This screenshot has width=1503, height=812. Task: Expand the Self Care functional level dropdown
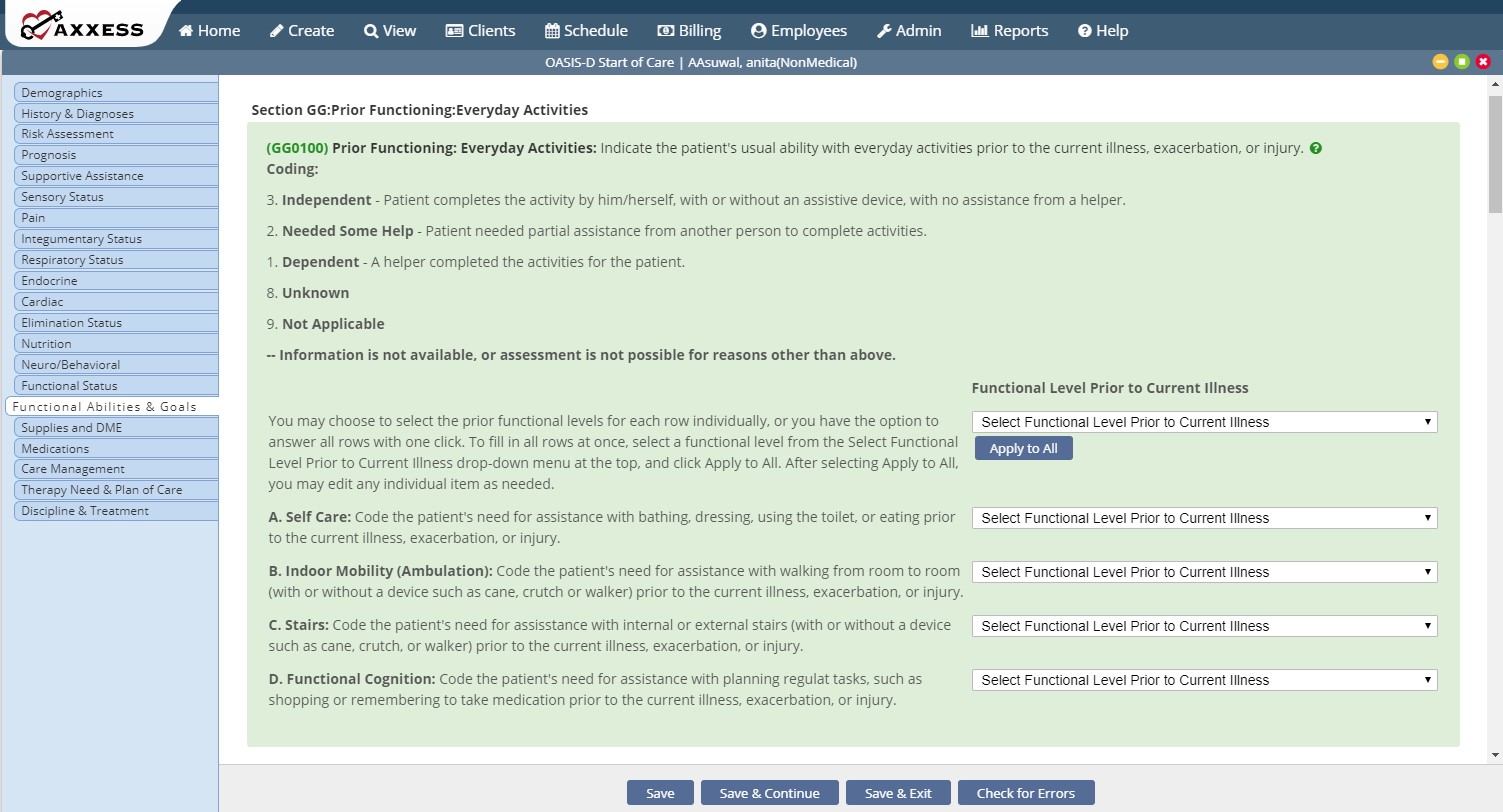(x=1204, y=518)
